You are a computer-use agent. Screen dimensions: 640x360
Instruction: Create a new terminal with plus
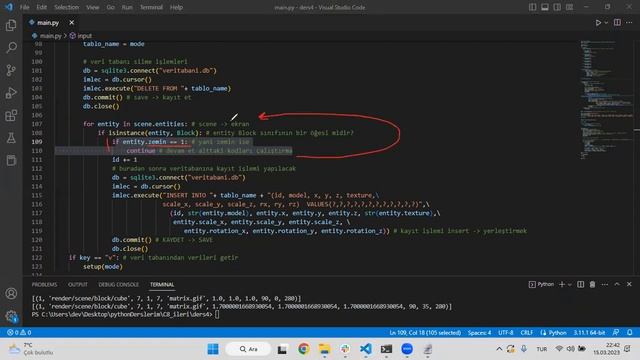[562, 284]
